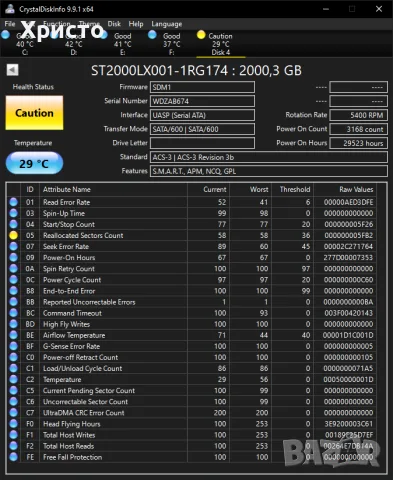This screenshot has width=393, height=480.
Task: Click status icon for Start/Stop Count
Action: click(x=13, y=224)
